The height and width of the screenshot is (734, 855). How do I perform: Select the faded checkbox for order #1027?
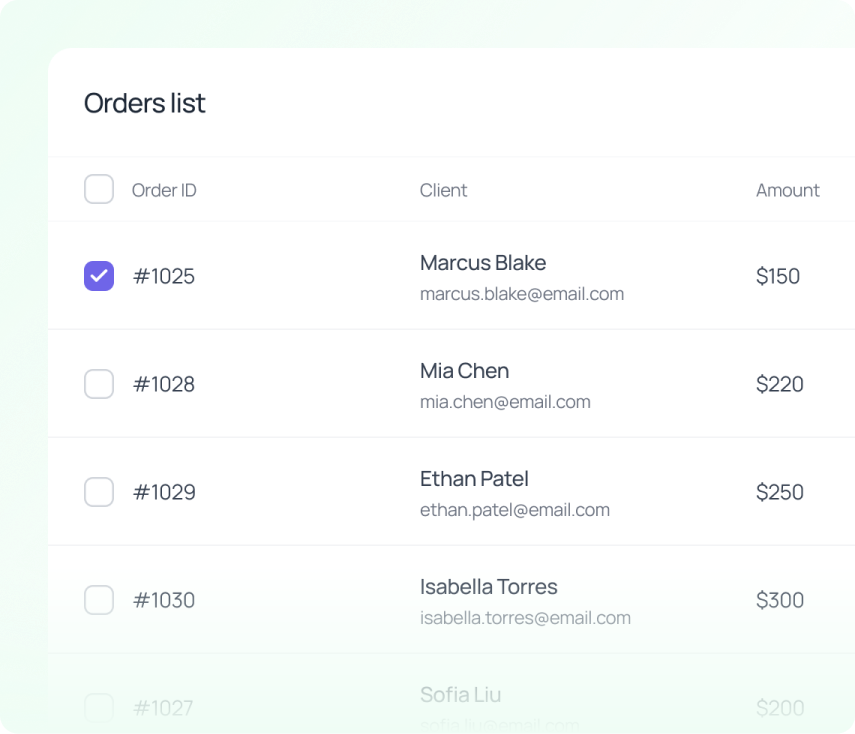[99, 708]
